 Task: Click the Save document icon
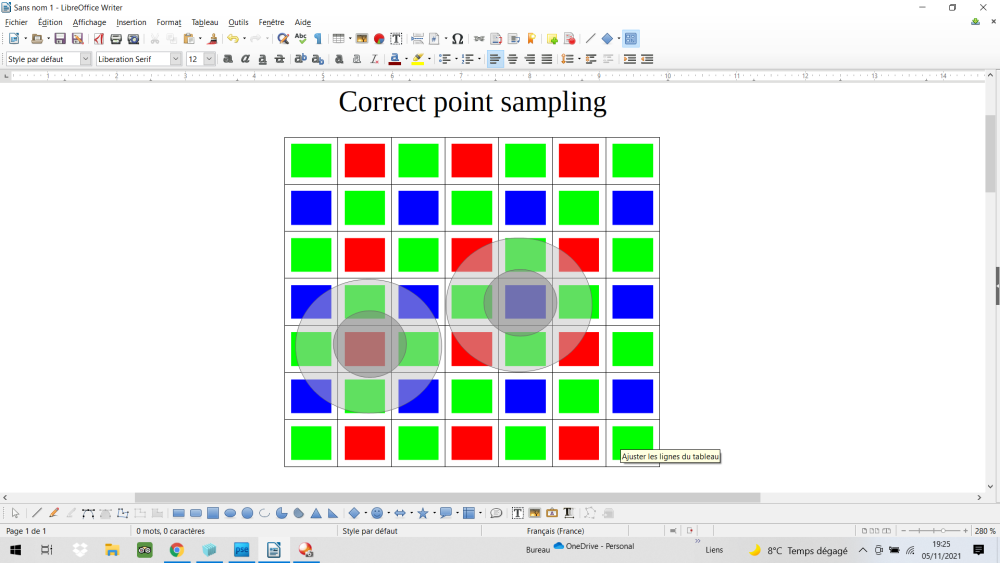click(x=60, y=39)
